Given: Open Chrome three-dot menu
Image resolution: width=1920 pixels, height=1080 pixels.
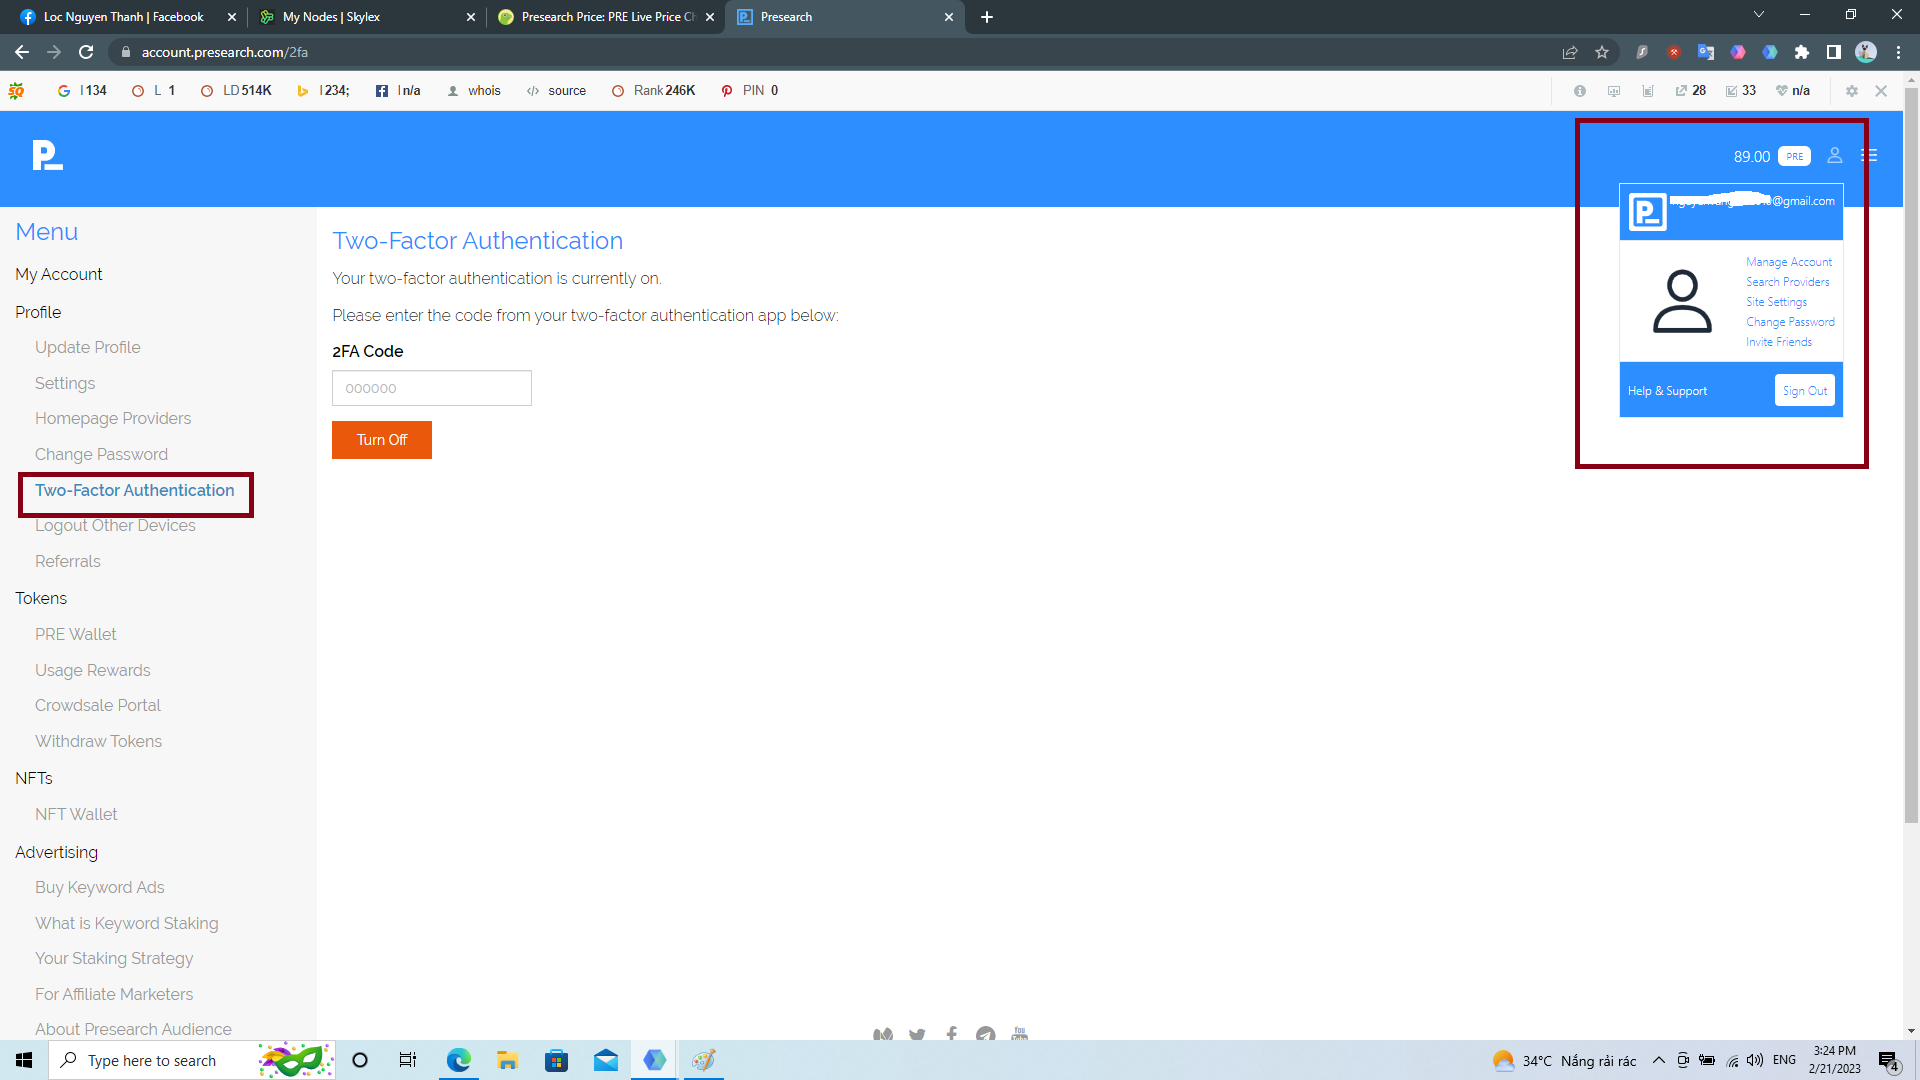Looking at the screenshot, I should click(1898, 52).
